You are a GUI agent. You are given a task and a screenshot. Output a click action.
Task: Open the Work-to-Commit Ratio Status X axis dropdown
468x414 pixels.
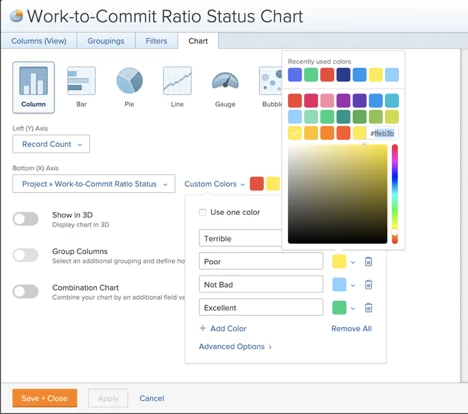[x=94, y=184]
